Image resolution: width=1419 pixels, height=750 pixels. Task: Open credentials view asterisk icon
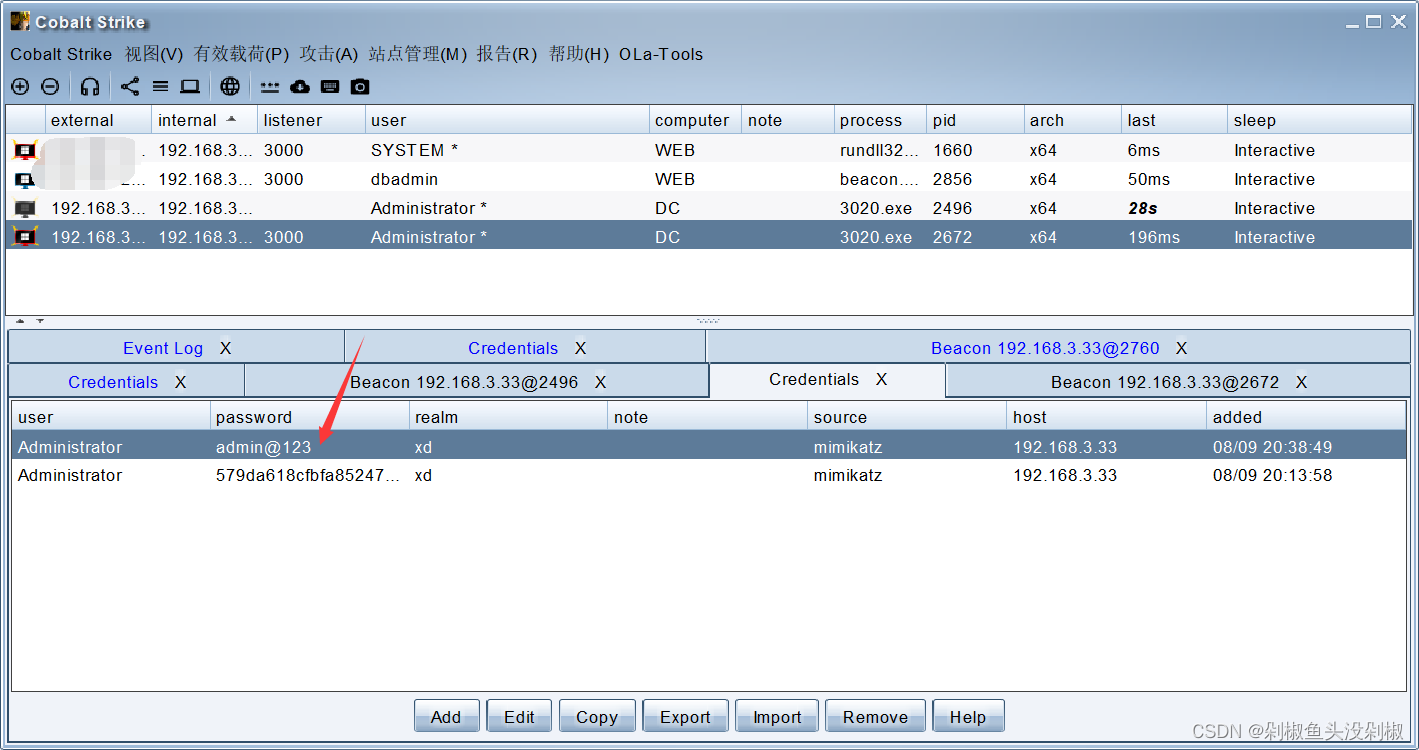point(270,87)
